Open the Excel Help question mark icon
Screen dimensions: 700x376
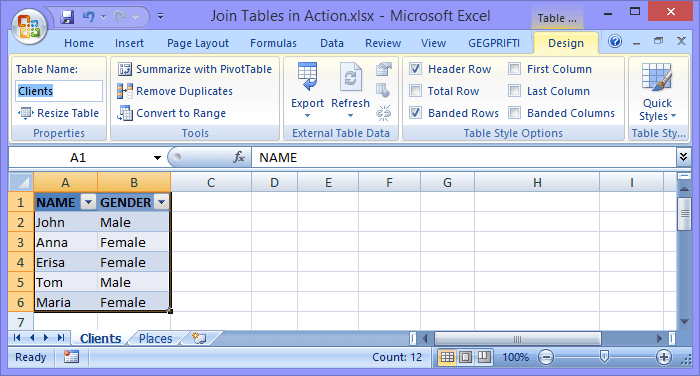pos(615,42)
